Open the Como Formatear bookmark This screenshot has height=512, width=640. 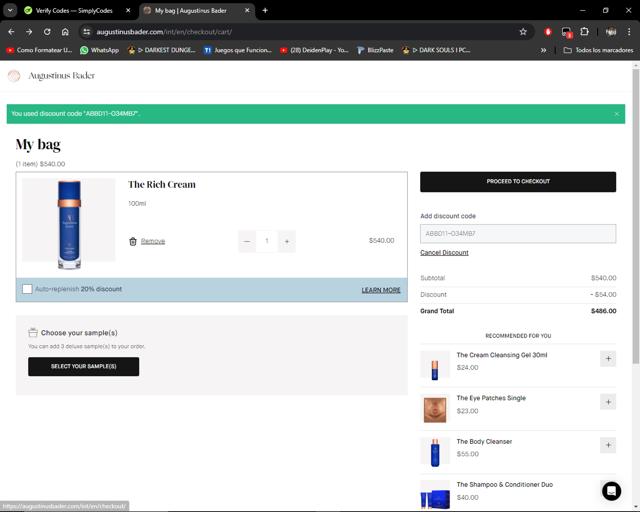point(39,50)
